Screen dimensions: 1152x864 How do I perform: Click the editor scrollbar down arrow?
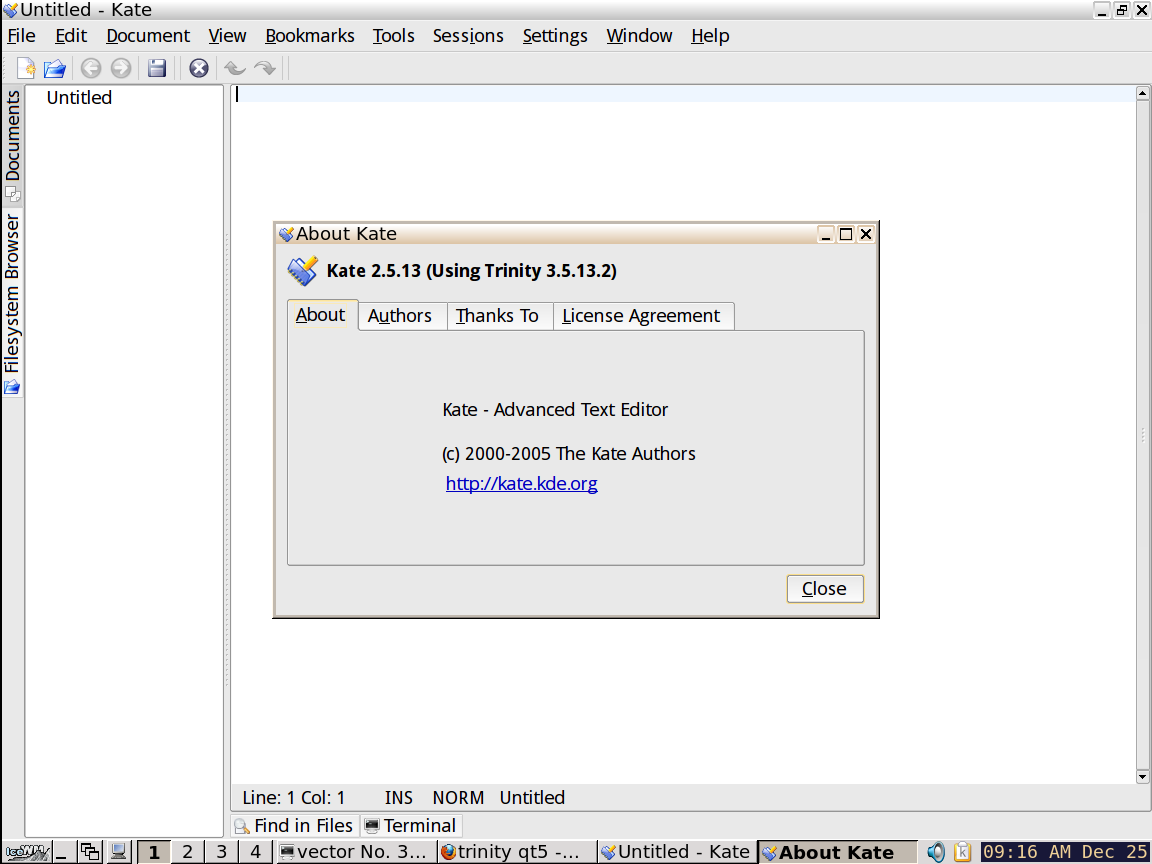pyautogui.click(x=1142, y=777)
